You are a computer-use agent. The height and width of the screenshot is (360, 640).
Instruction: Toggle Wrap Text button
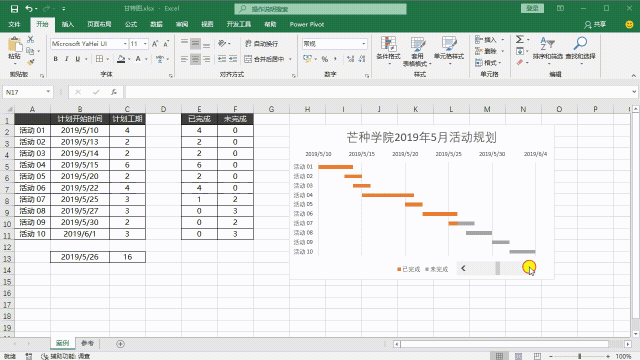point(262,44)
